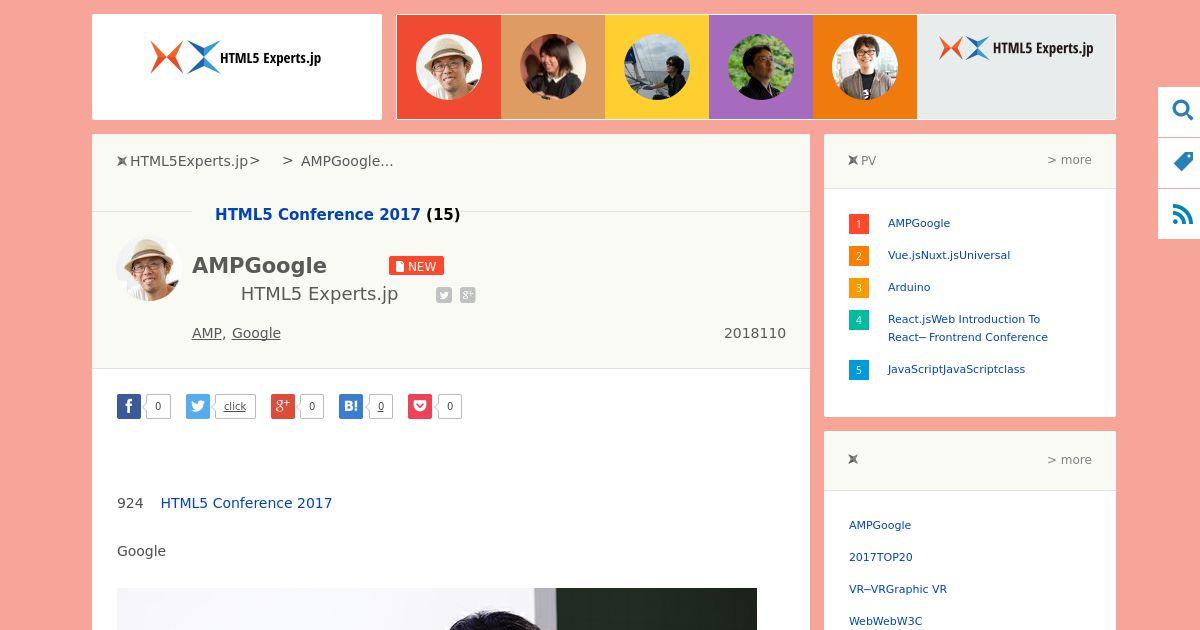Click the date text 2018110

pos(755,333)
